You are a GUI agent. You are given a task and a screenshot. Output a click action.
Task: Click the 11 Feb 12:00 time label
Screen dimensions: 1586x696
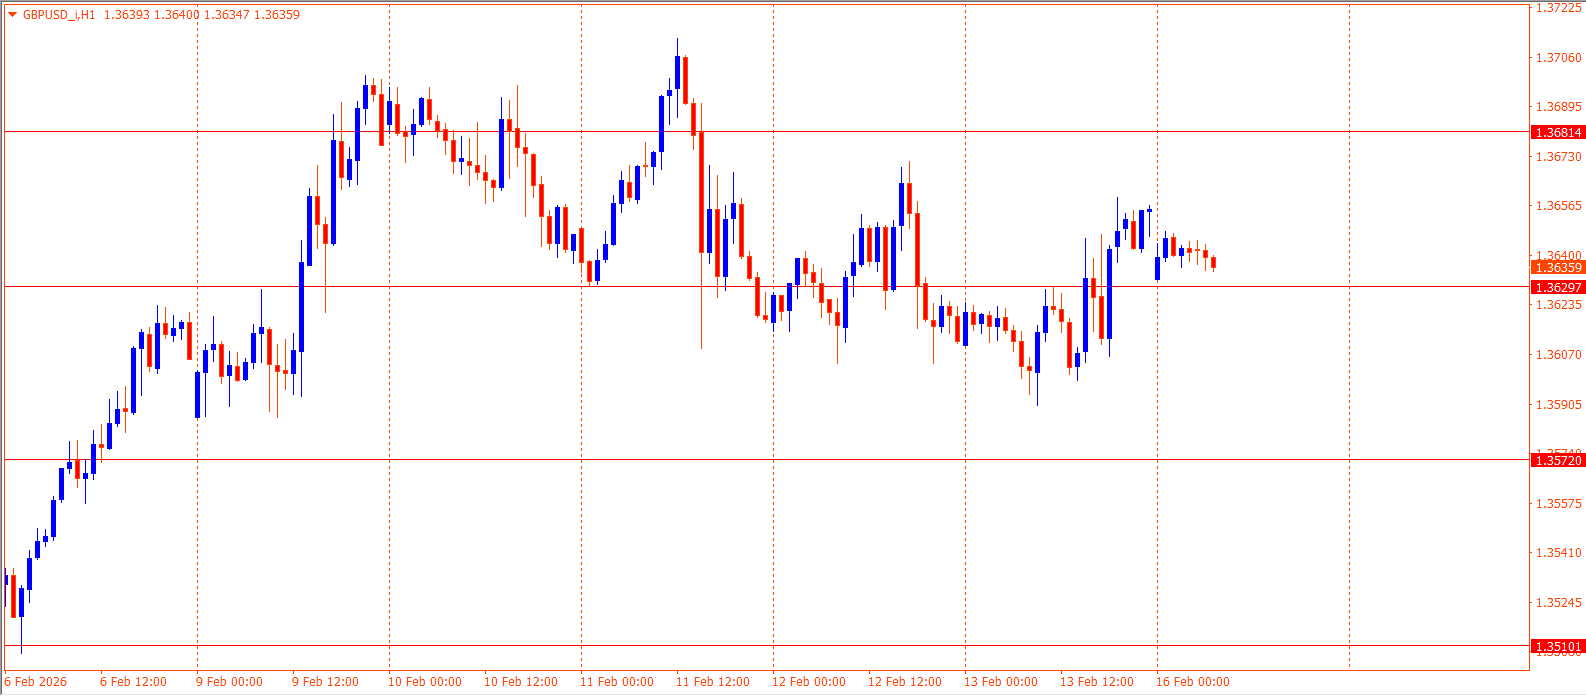[713, 682]
